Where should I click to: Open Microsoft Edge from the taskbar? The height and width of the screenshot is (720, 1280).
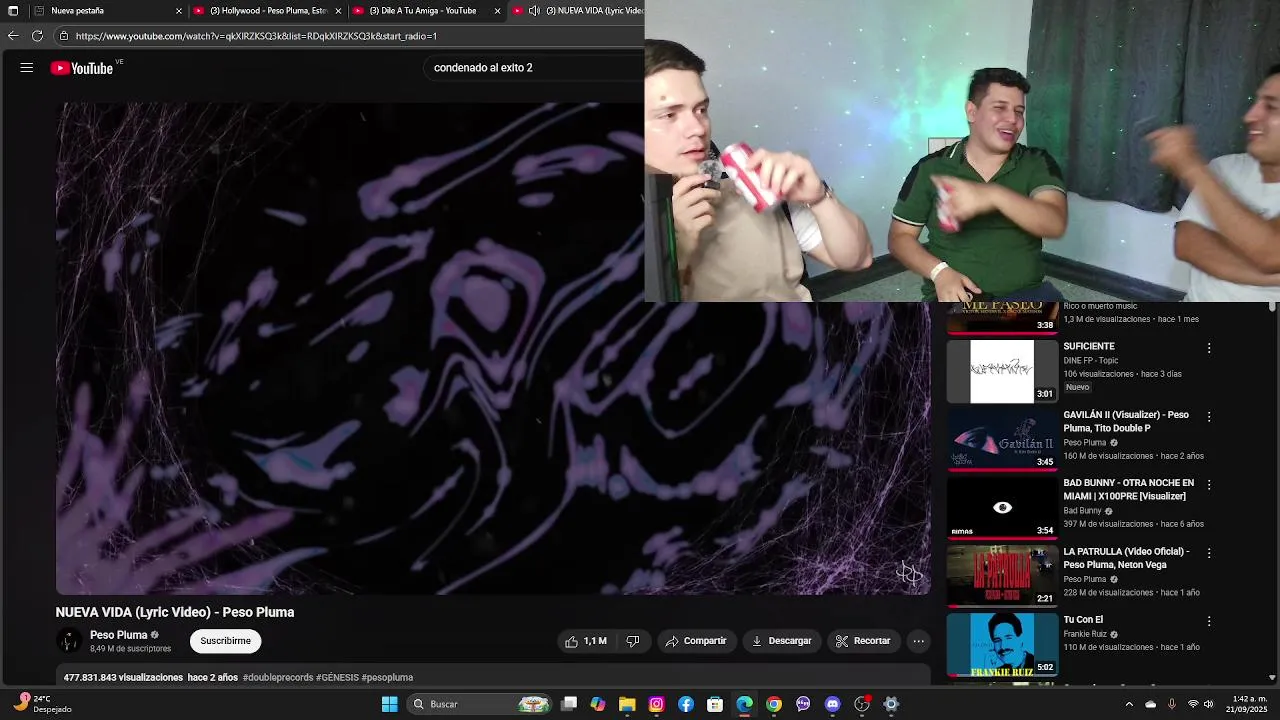[745, 704]
